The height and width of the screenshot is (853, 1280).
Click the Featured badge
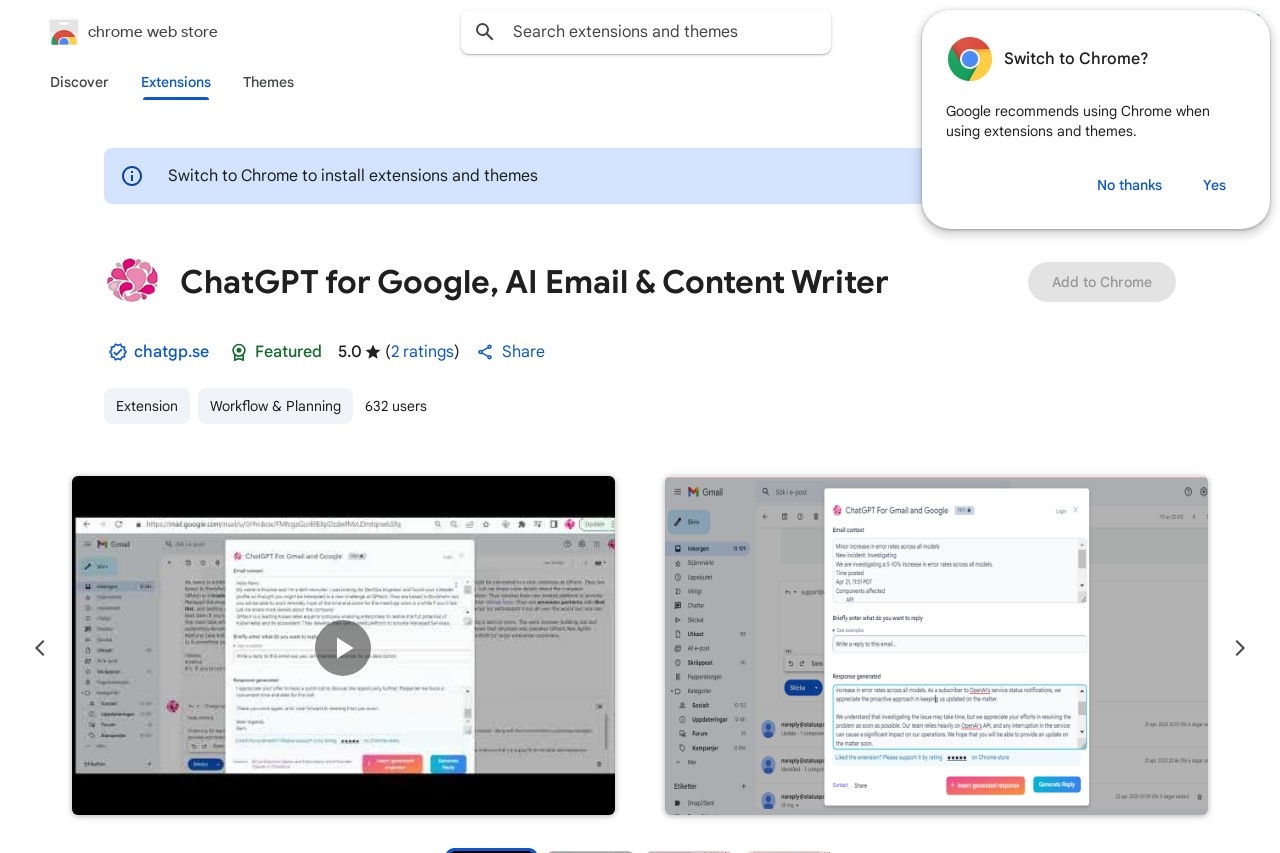(x=276, y=352)
